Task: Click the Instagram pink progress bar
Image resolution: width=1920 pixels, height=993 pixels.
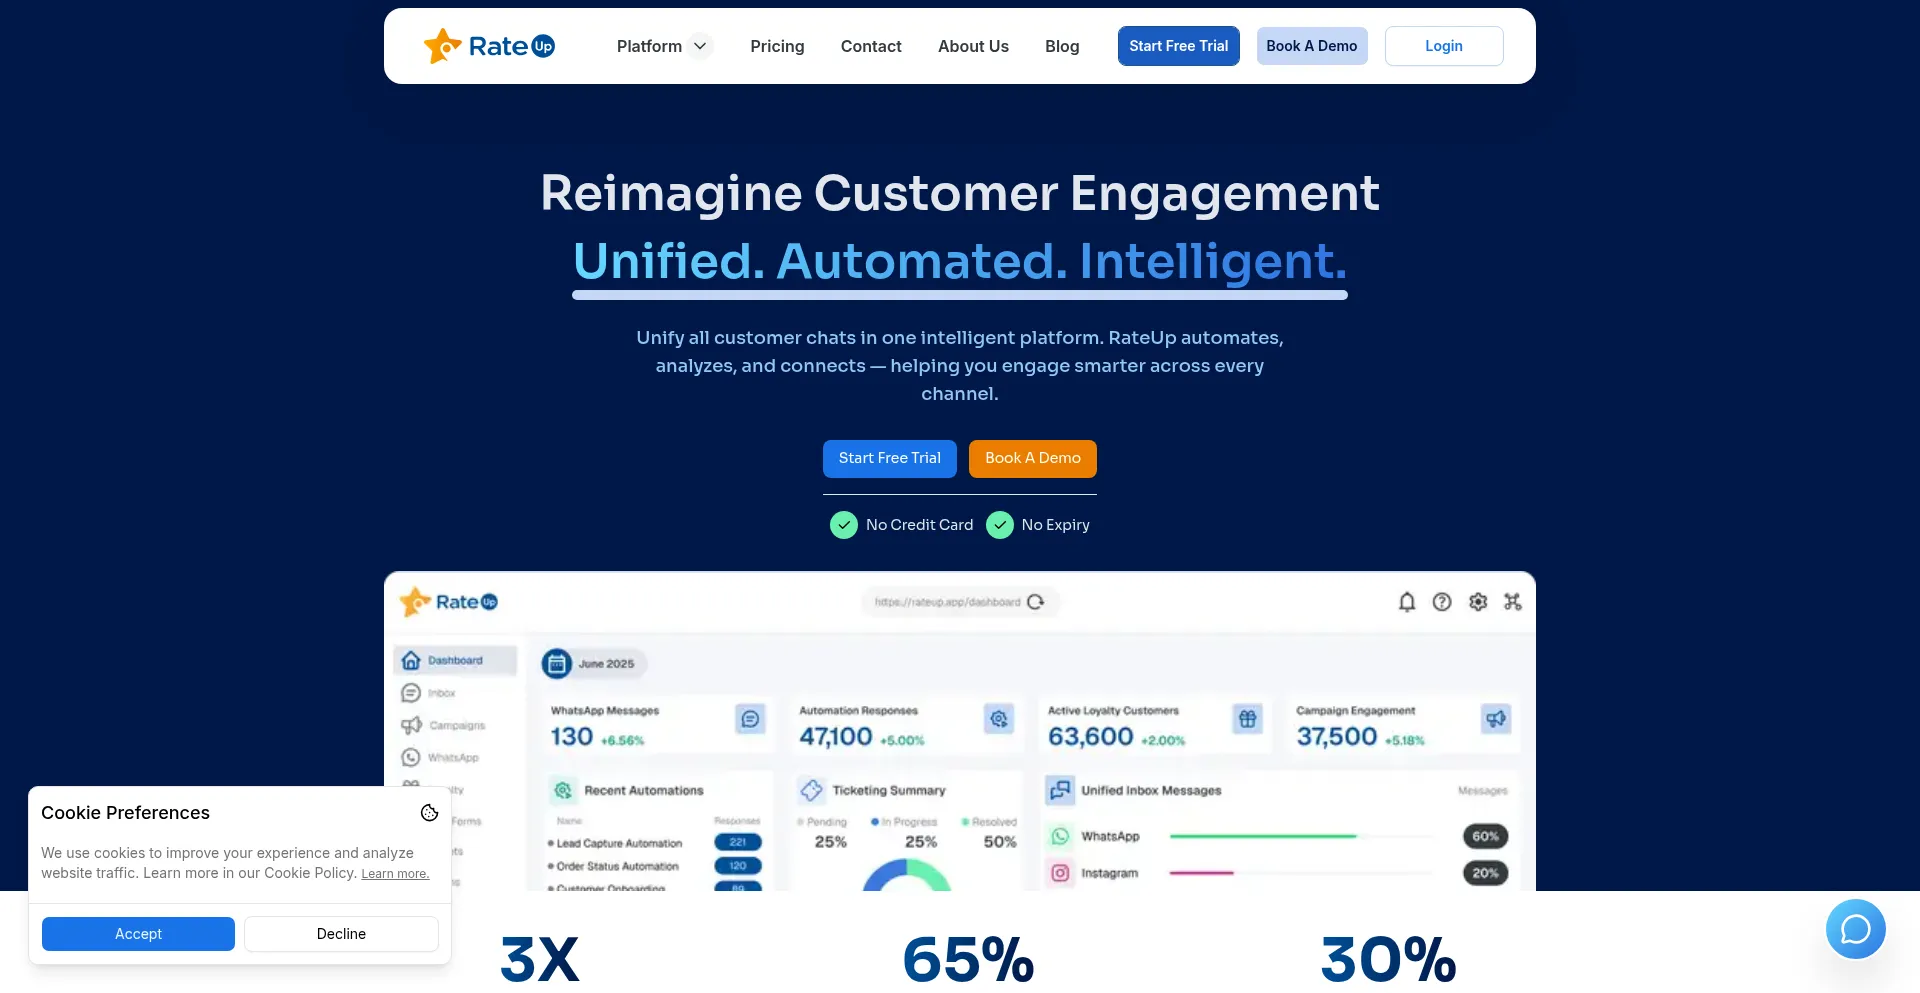Action: pyautogui.click(x=1202, y=873)
